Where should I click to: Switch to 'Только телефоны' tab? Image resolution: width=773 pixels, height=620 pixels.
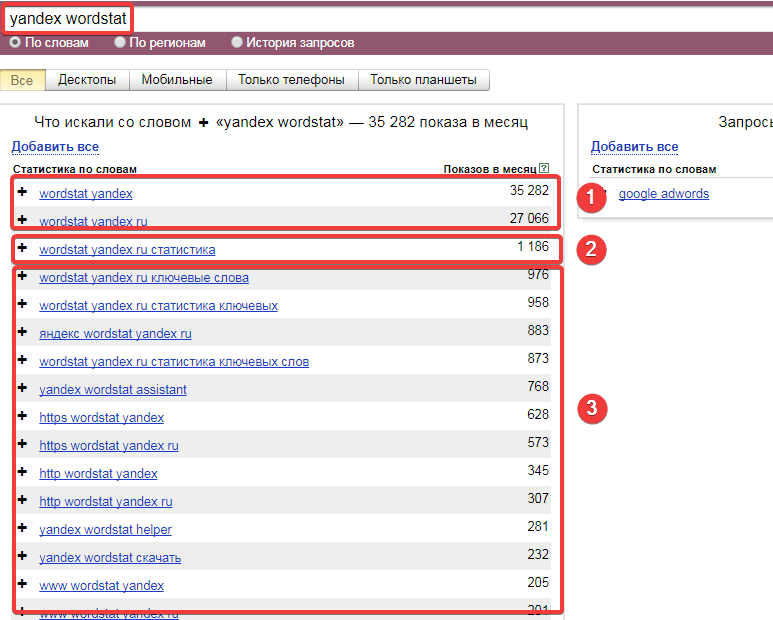pyautogui.click(x=292, y=80)
